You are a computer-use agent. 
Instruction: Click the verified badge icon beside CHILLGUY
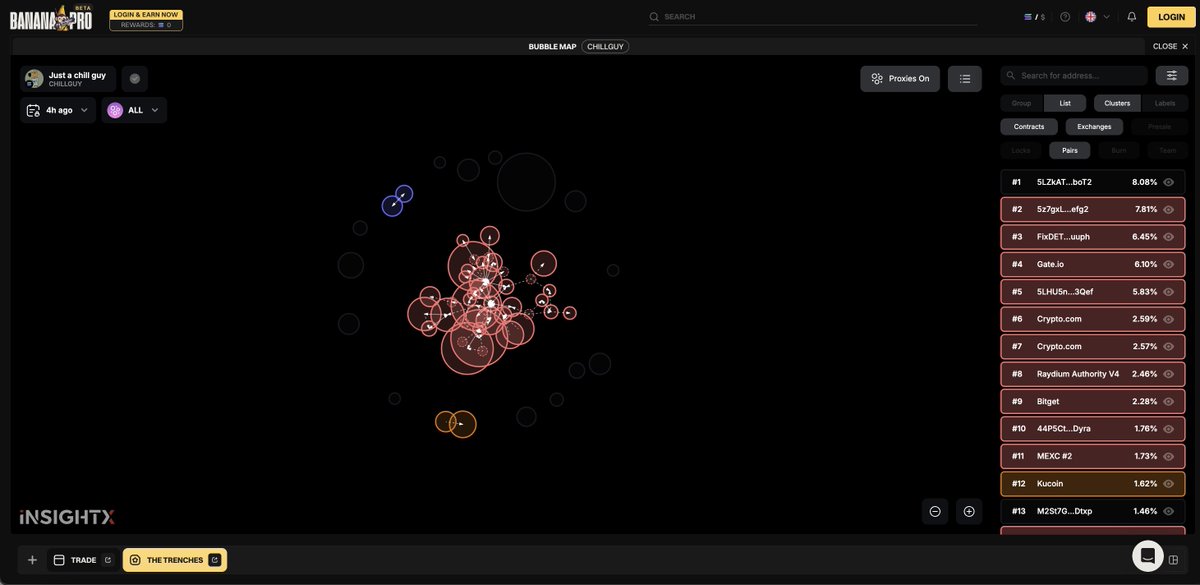[x=135, y=79]
